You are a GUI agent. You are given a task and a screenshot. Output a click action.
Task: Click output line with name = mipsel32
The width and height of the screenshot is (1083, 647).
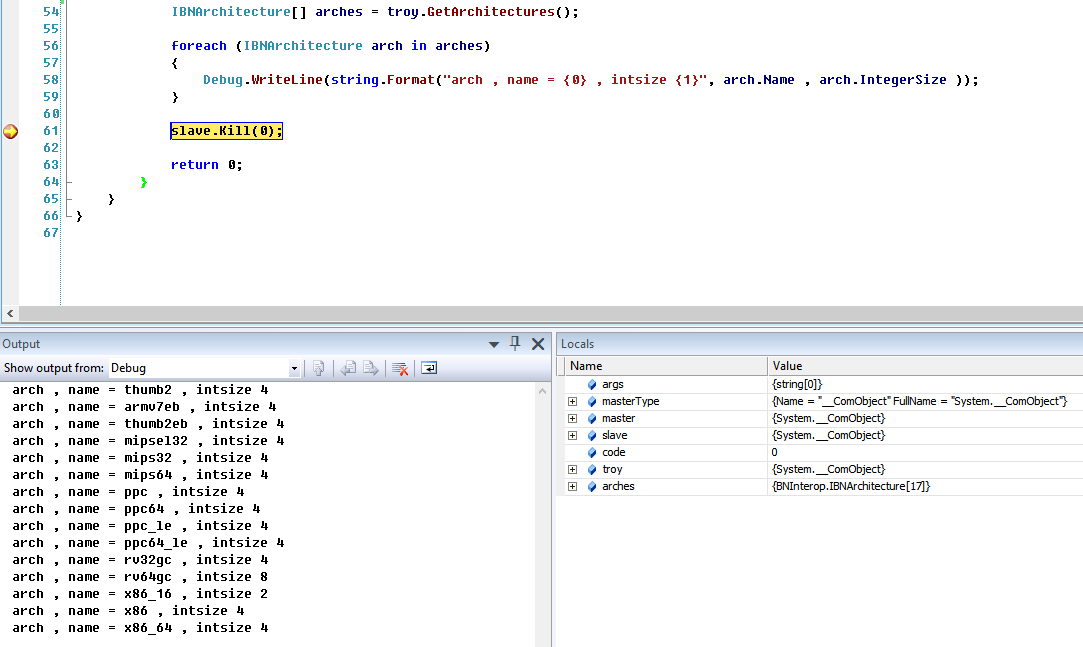pyautogui.click(x=148, y=441)
